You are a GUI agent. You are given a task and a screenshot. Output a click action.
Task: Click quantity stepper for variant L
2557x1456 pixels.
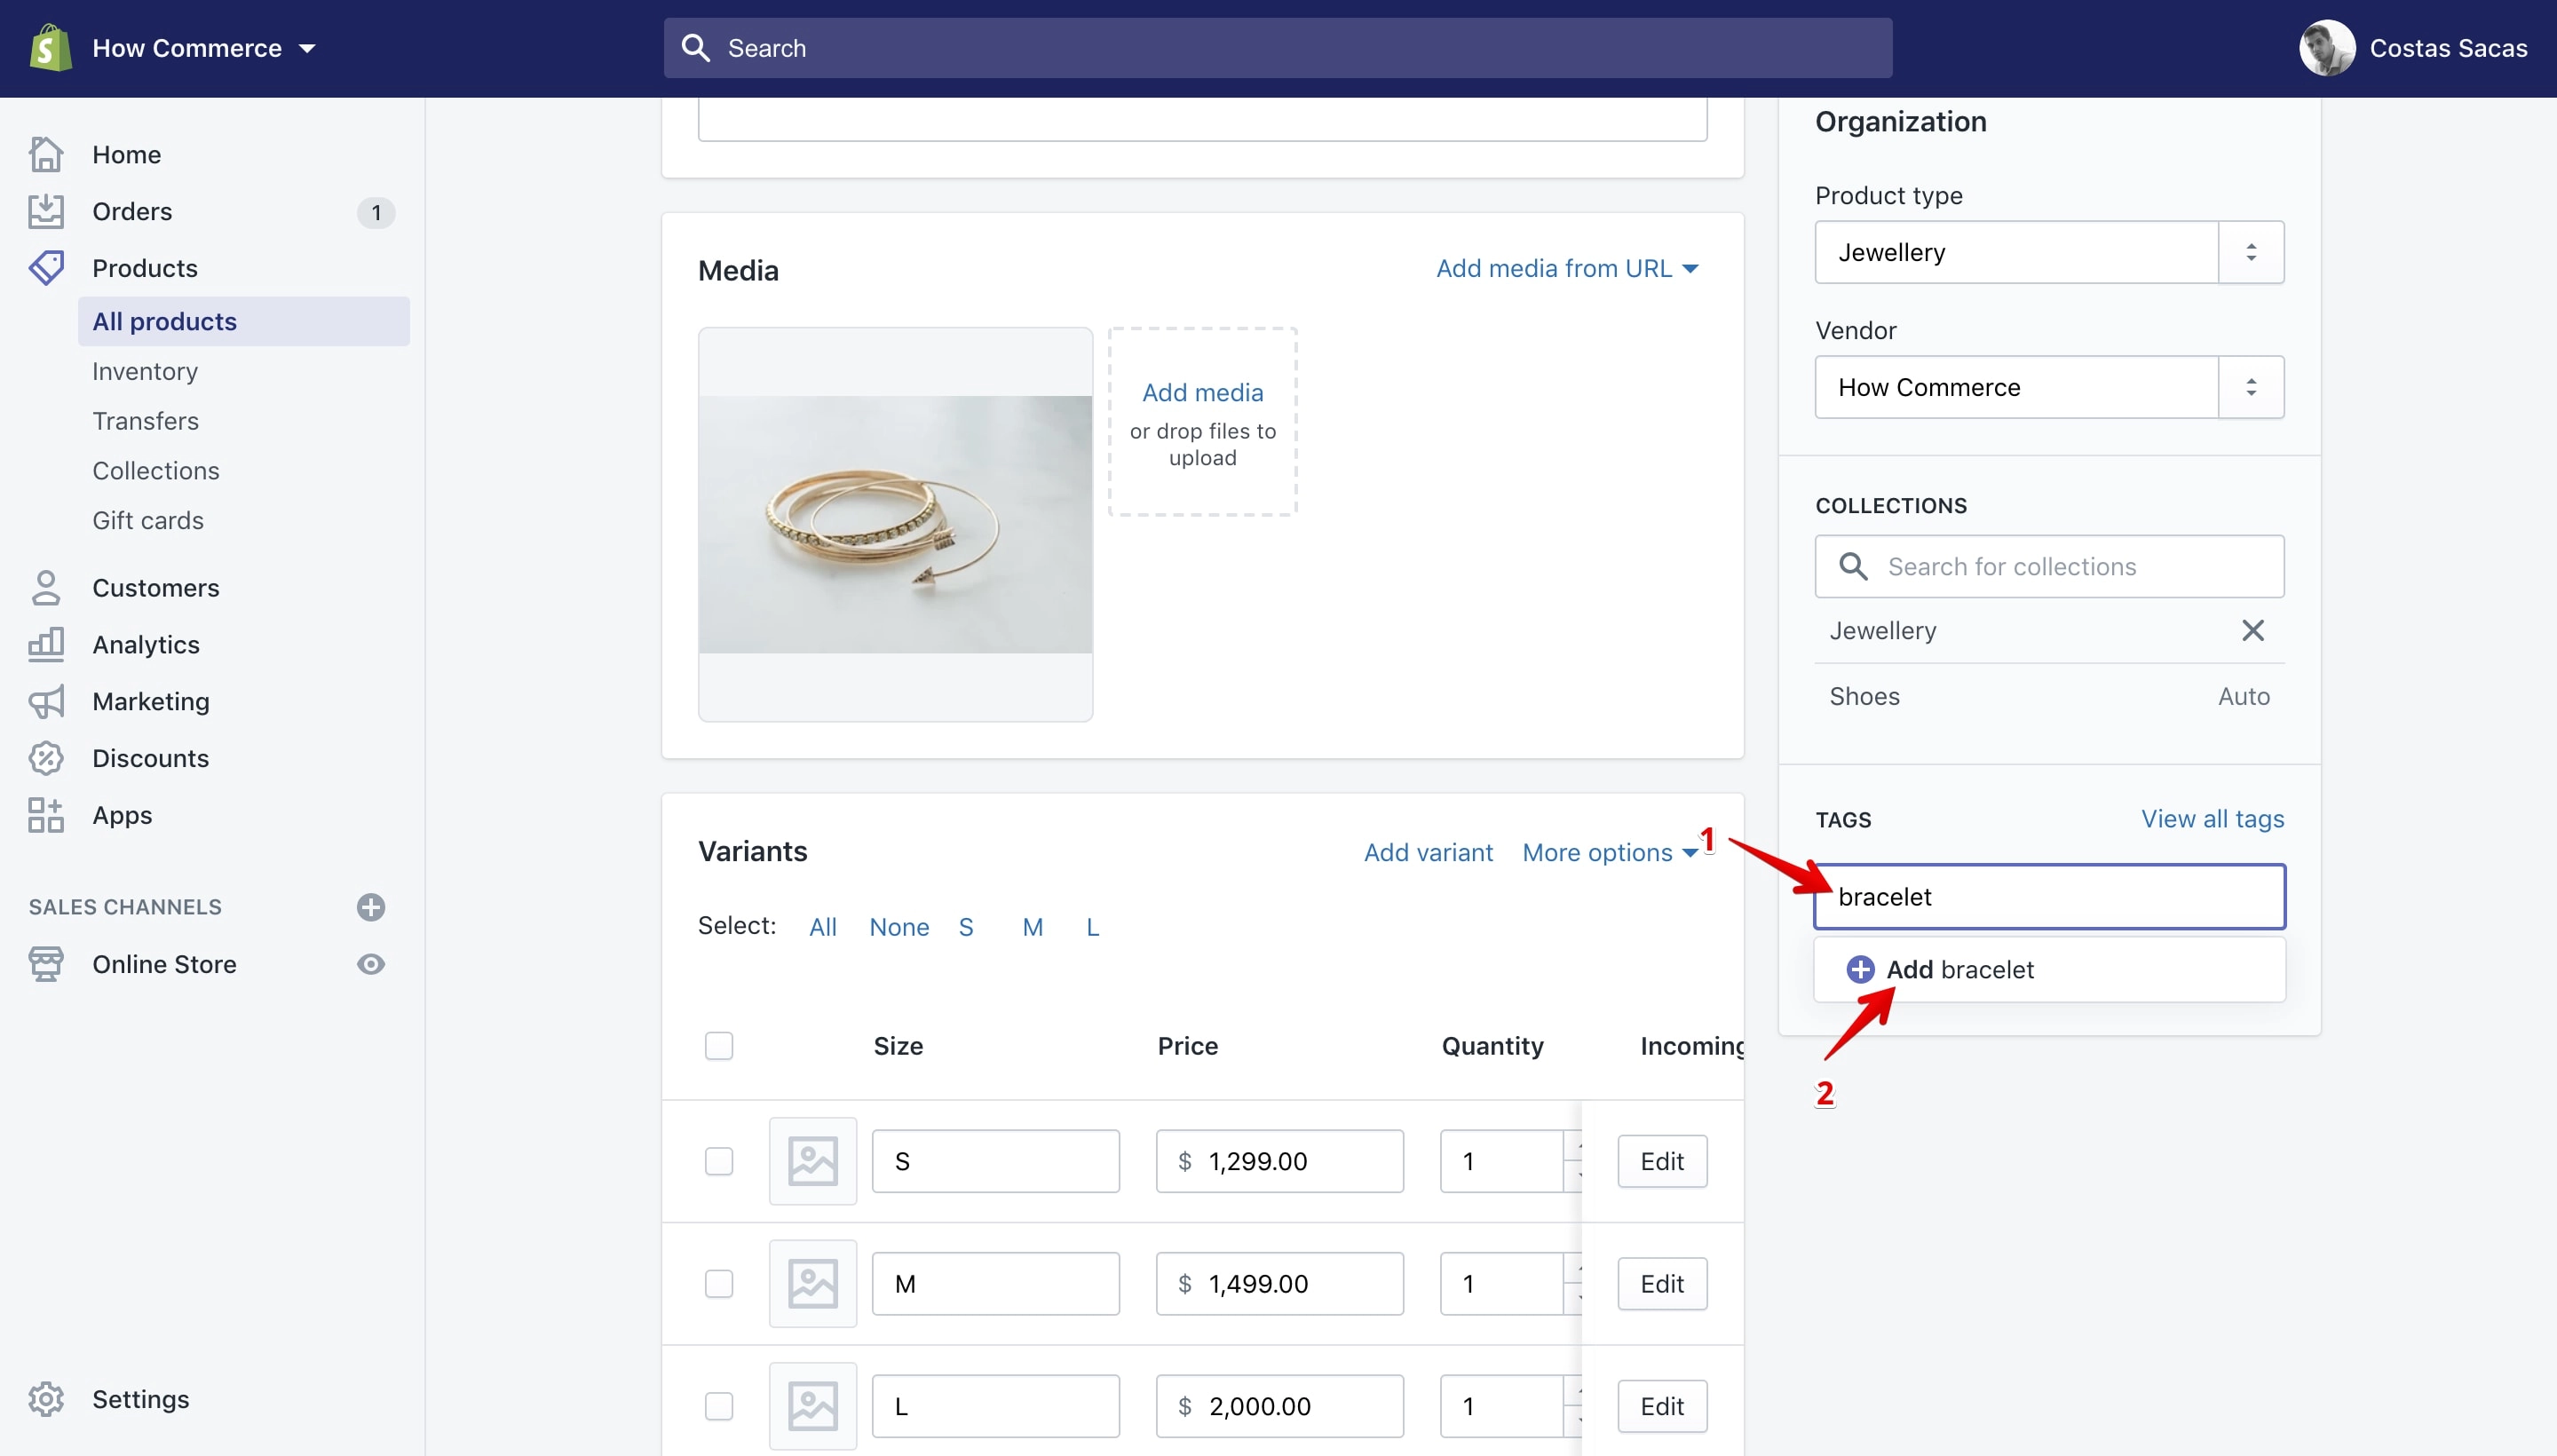[x=1573, y=1406]
